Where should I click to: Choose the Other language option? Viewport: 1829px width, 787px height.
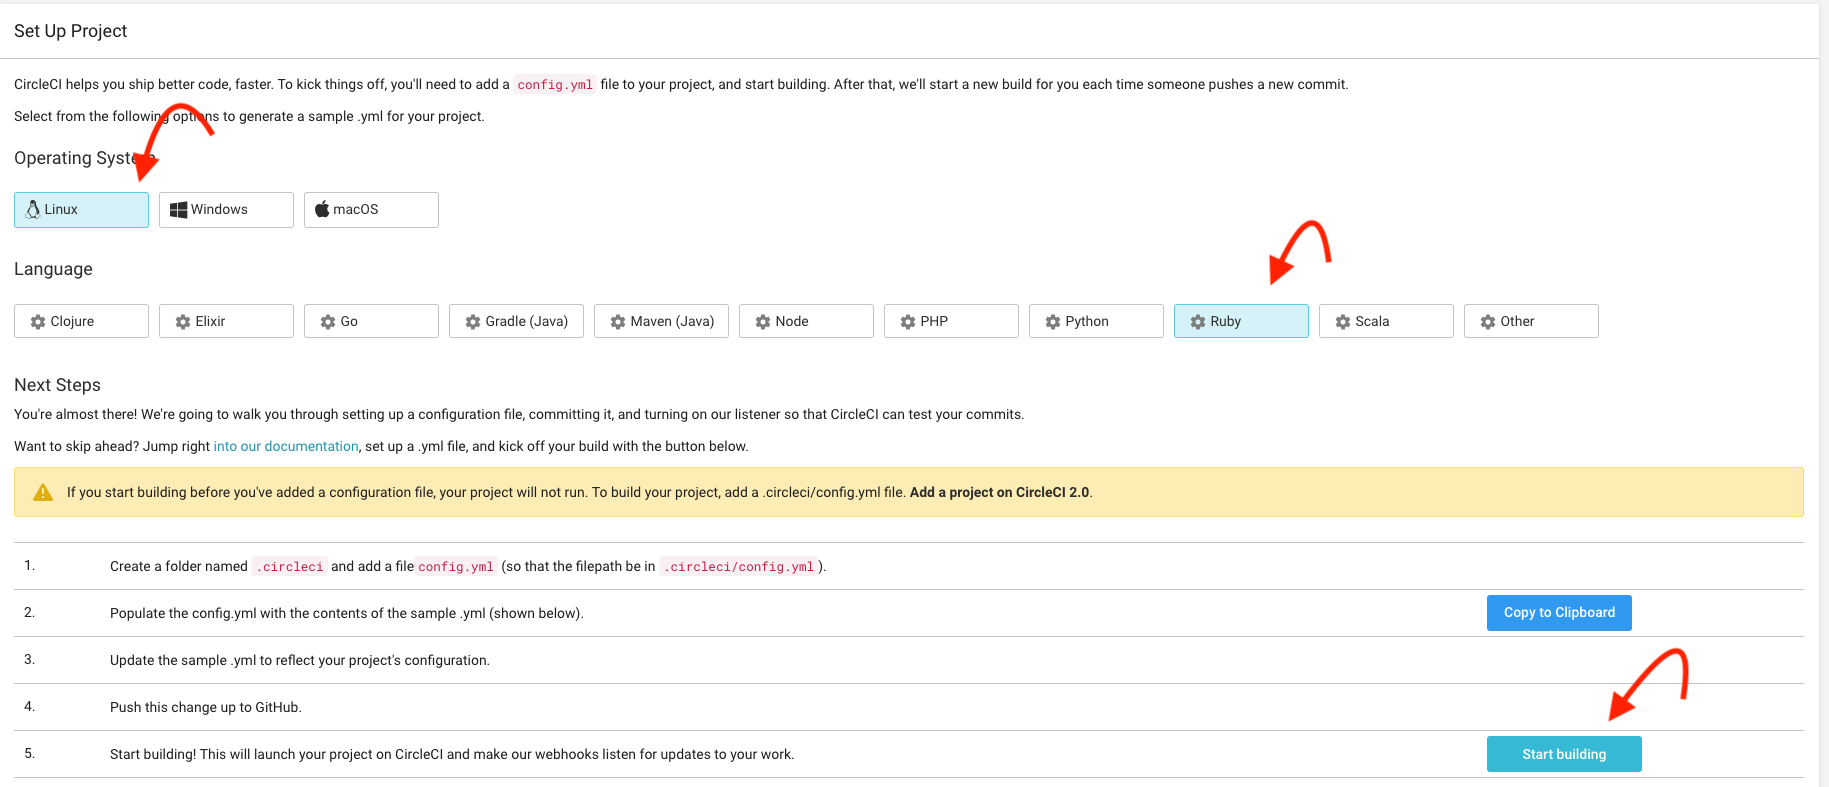coord(1531,321)
